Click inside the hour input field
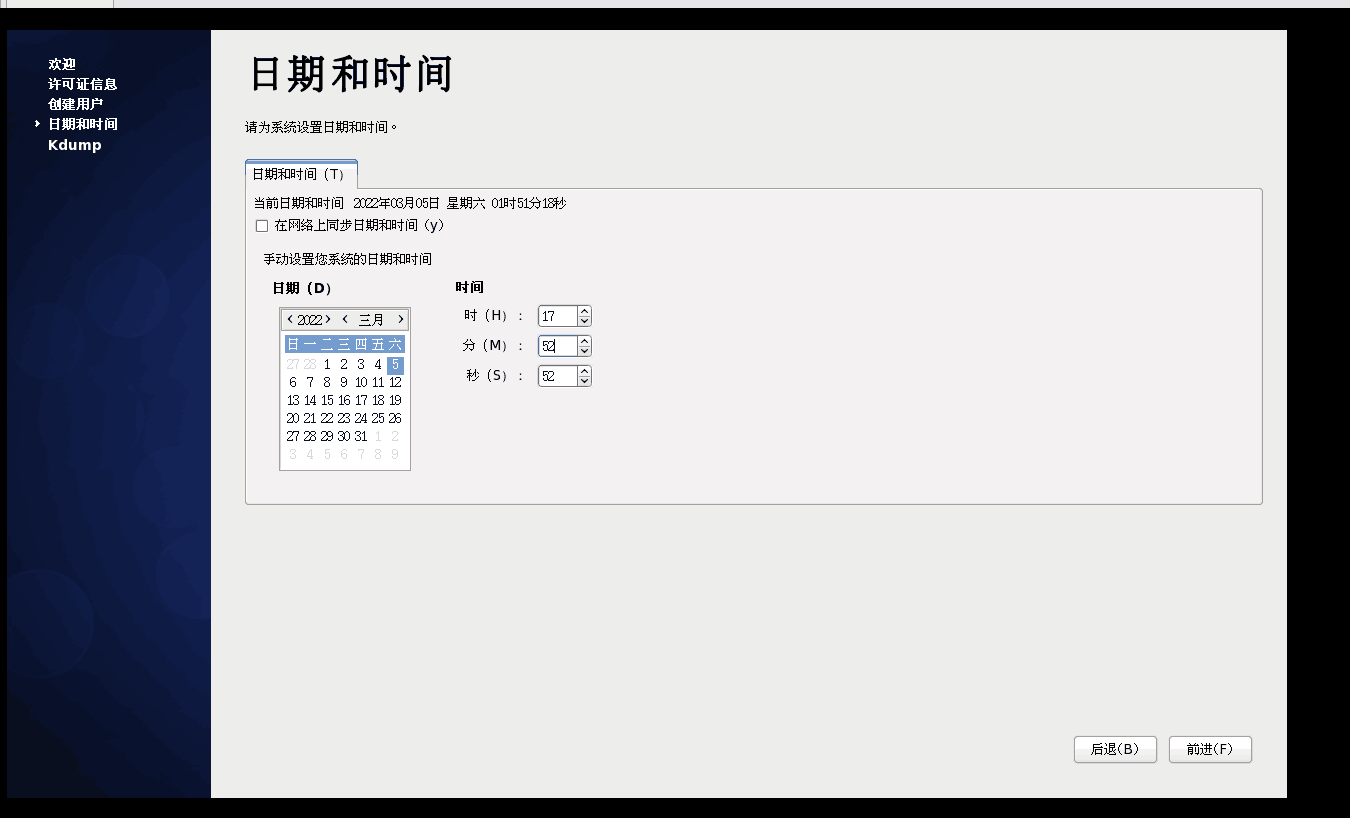The height and width of the screenshot is (818, 1350). (x=558, y=315)
